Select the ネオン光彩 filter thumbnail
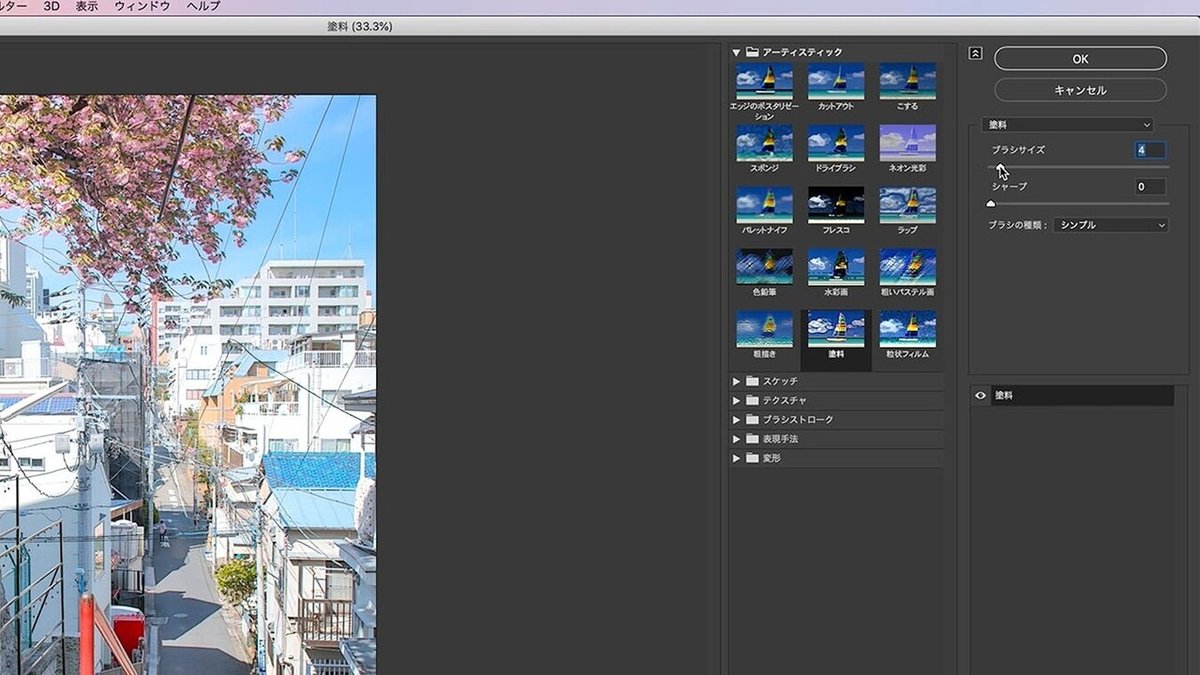This screenshot has width=1200, height=675. [x=907, y=143]
